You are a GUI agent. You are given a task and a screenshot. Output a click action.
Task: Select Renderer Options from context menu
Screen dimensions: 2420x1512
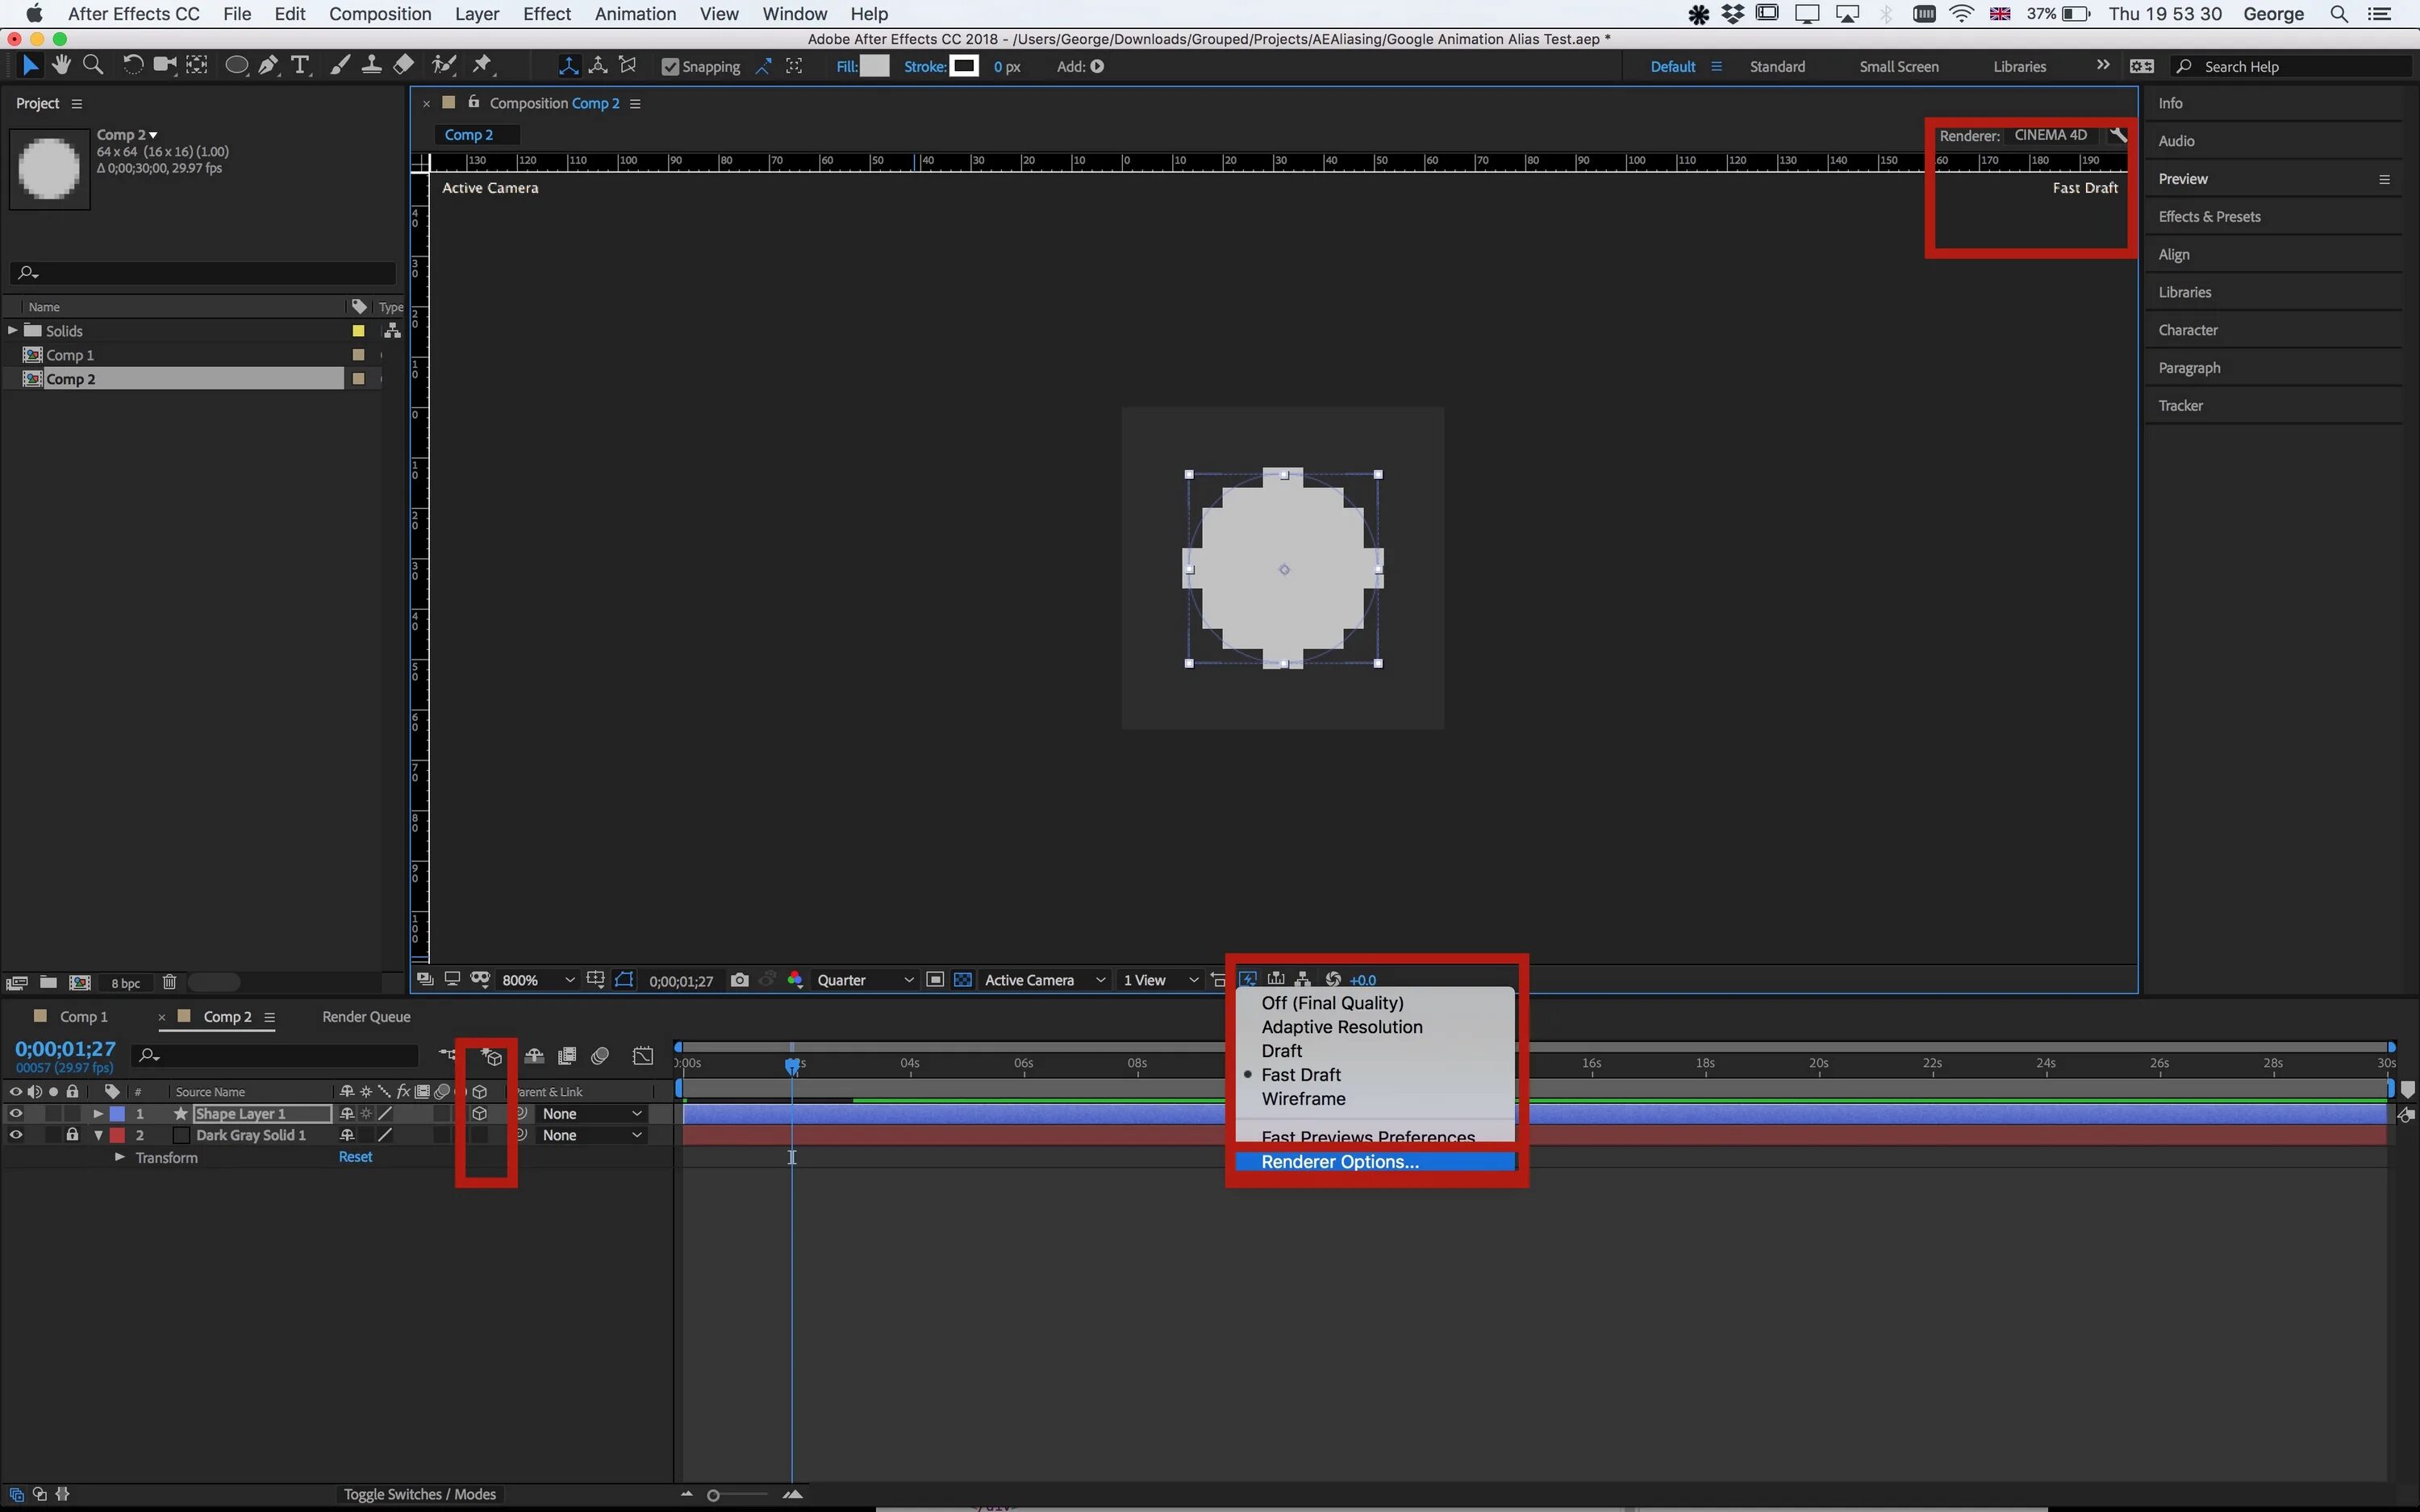point(1340,1160)
